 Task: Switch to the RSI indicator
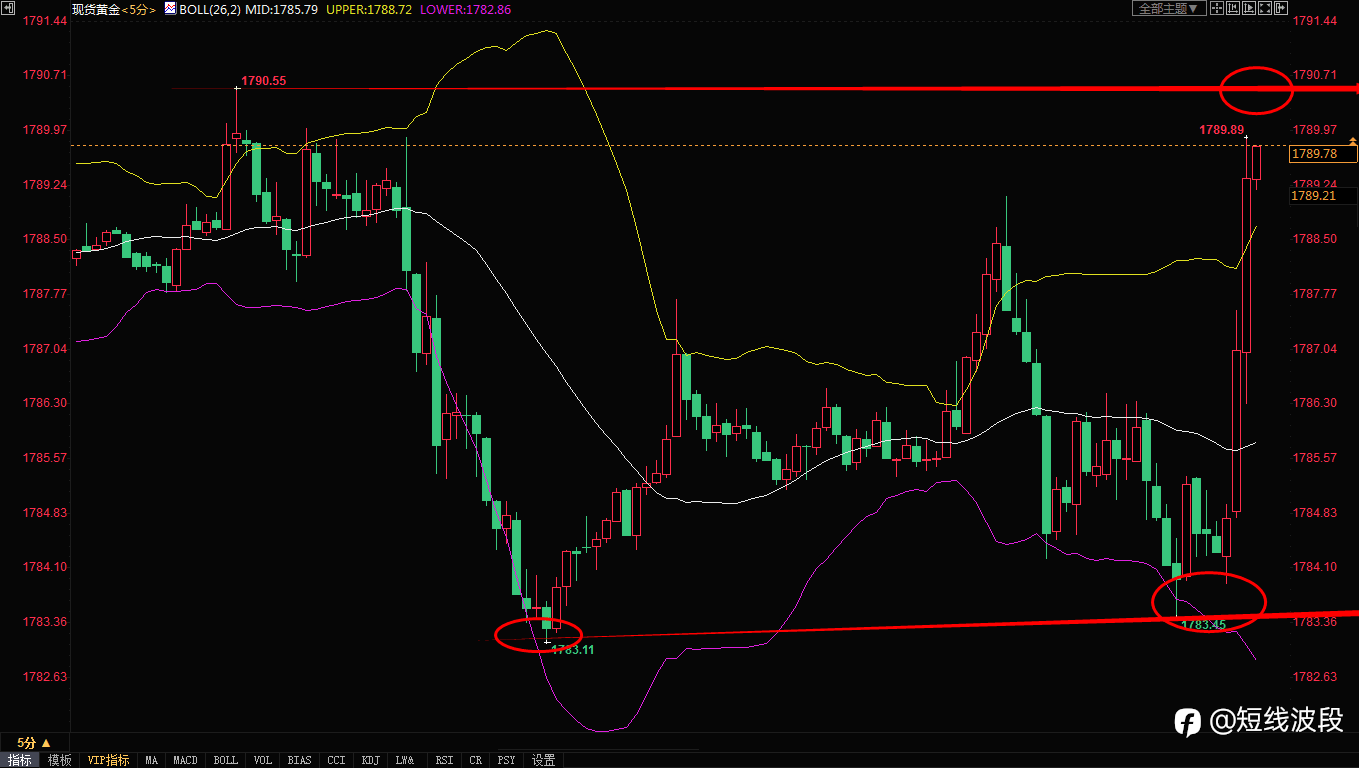[x=444, y=760]
